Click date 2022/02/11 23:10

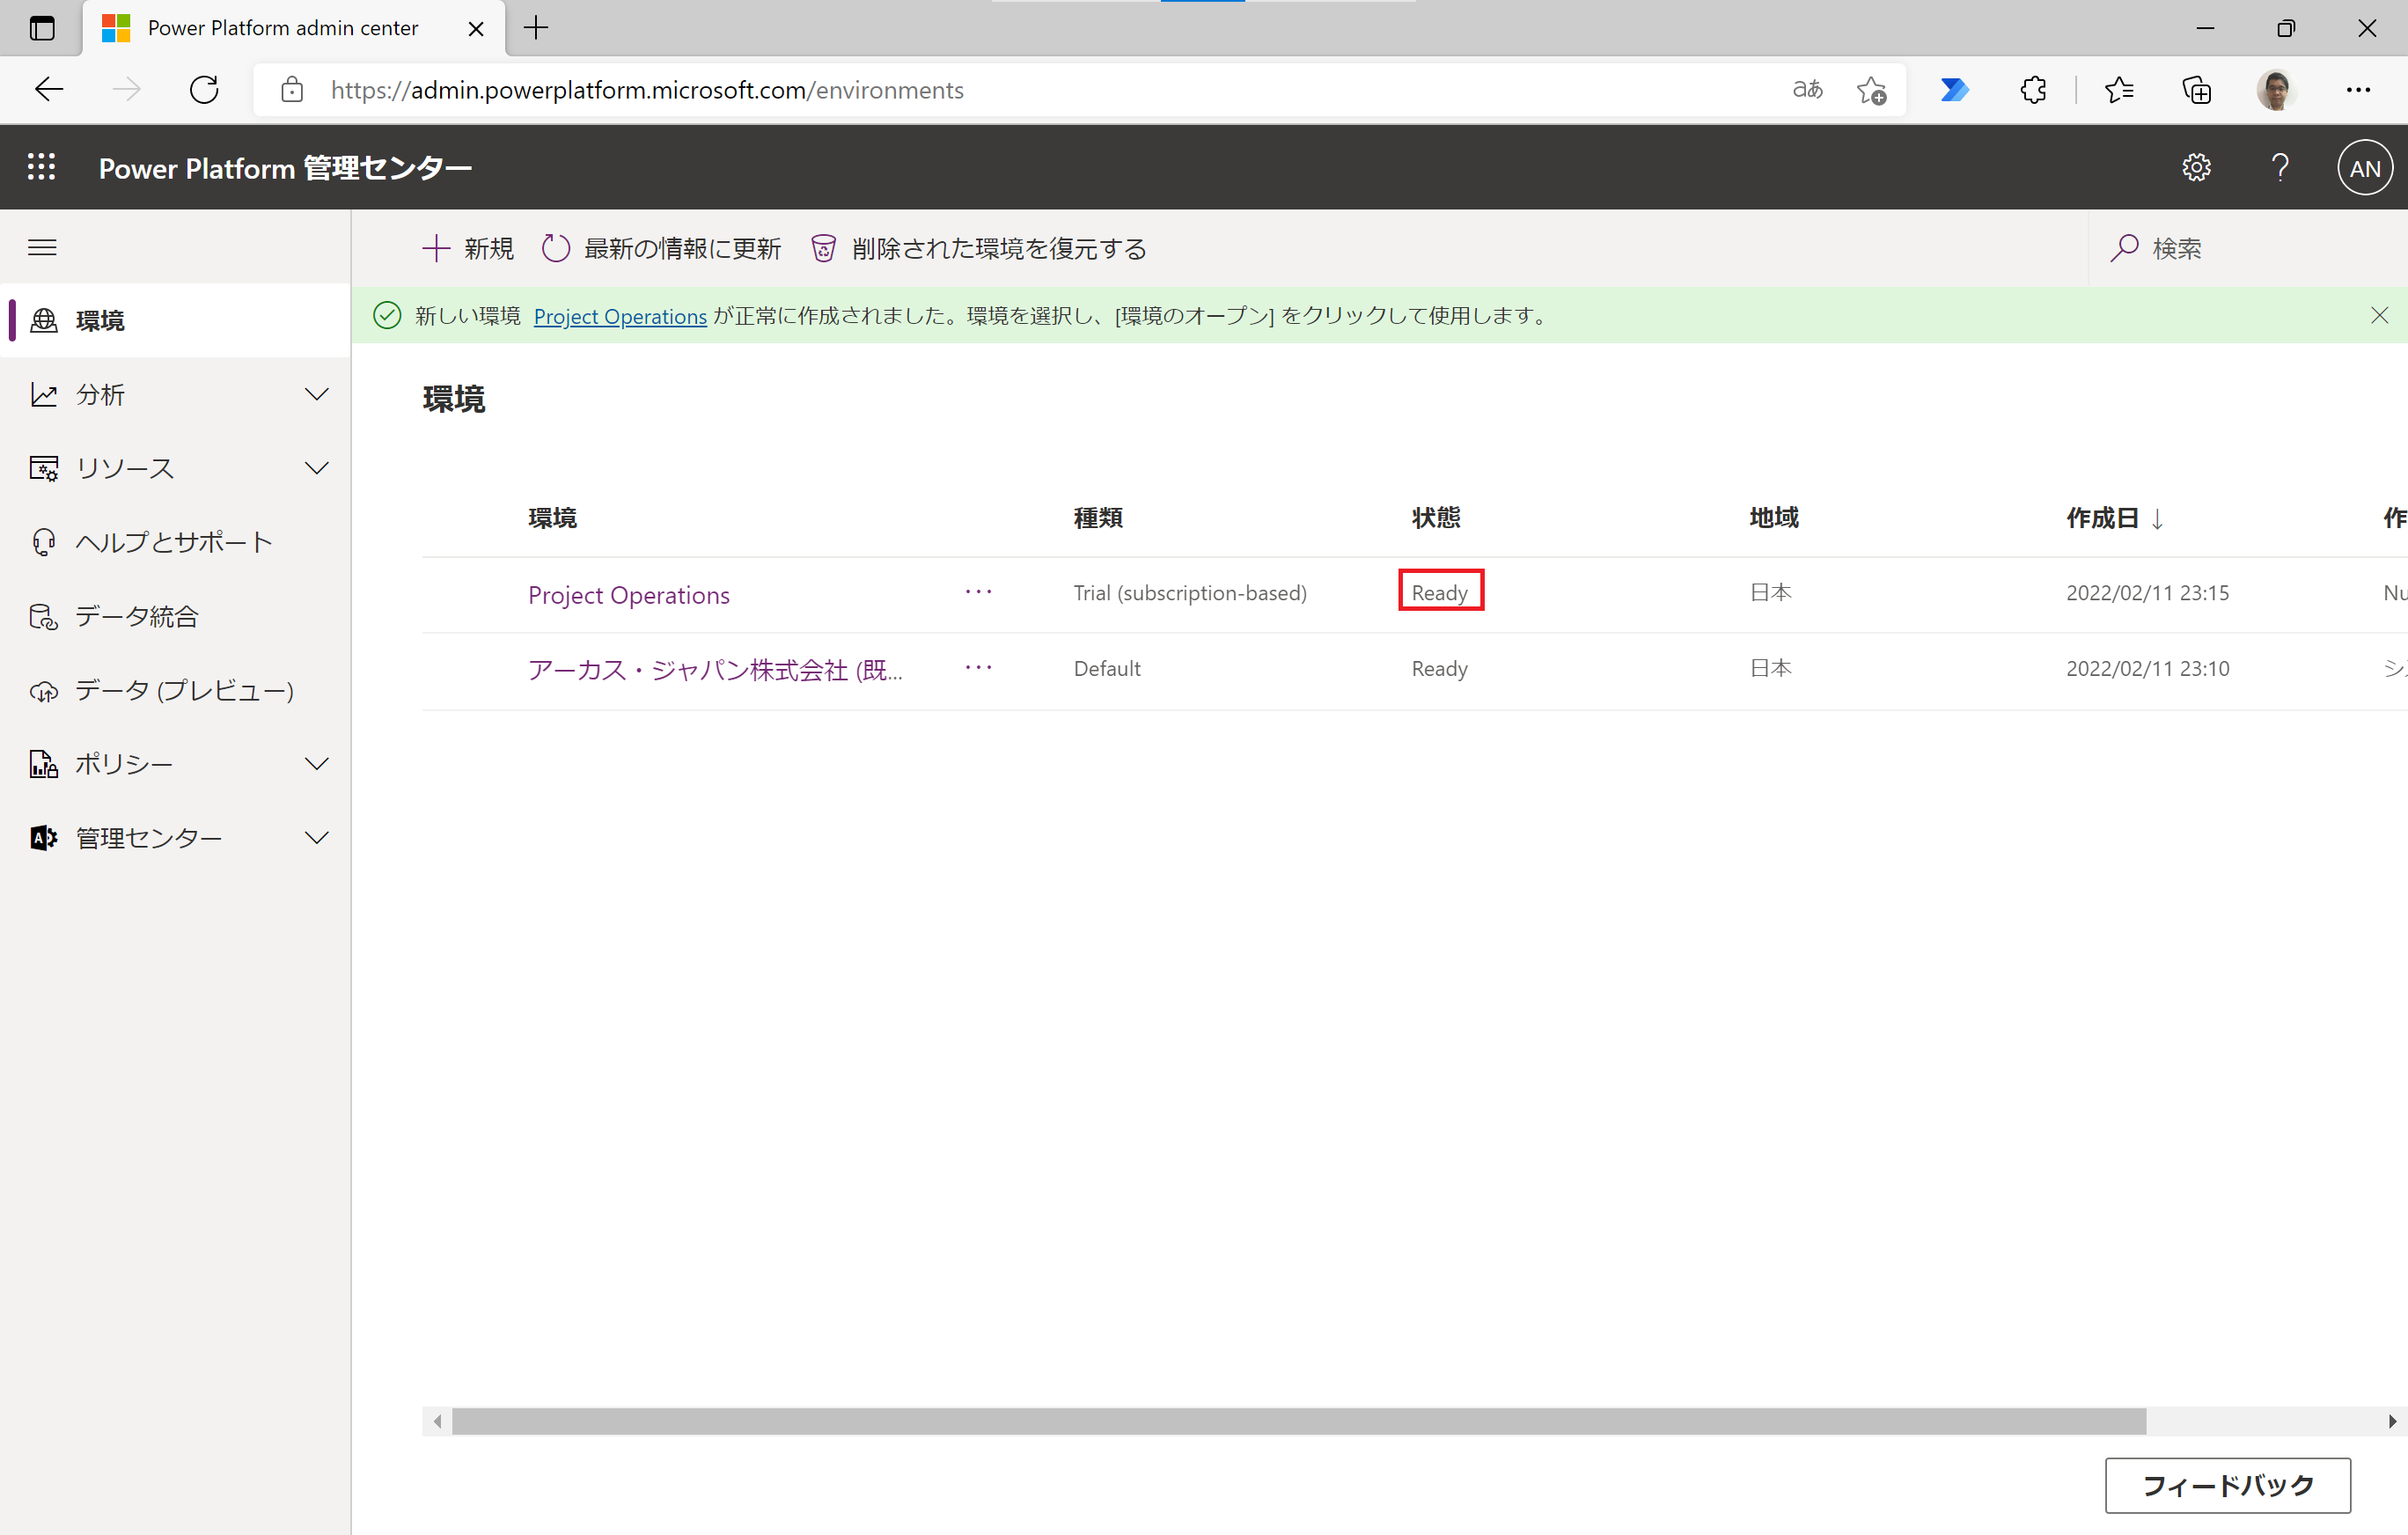point(2148,668)
